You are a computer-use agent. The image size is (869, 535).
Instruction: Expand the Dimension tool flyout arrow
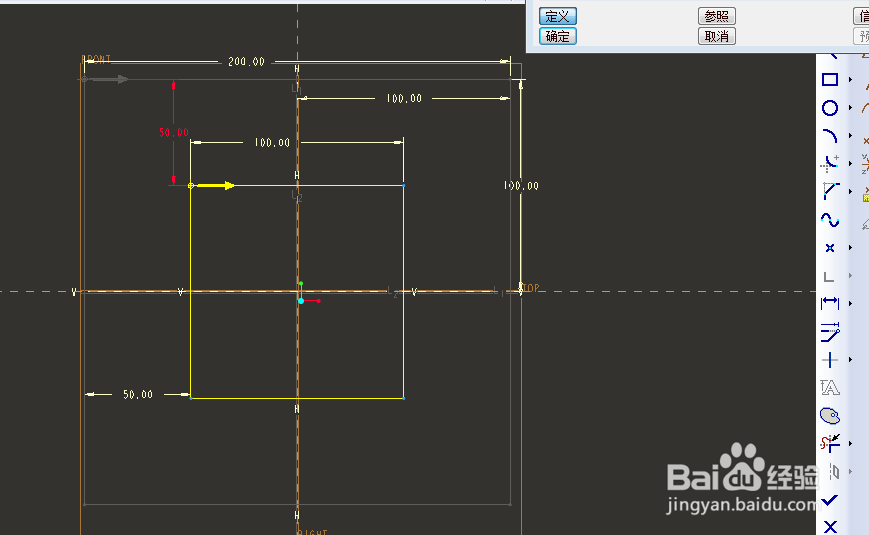(x=850, y=303)
